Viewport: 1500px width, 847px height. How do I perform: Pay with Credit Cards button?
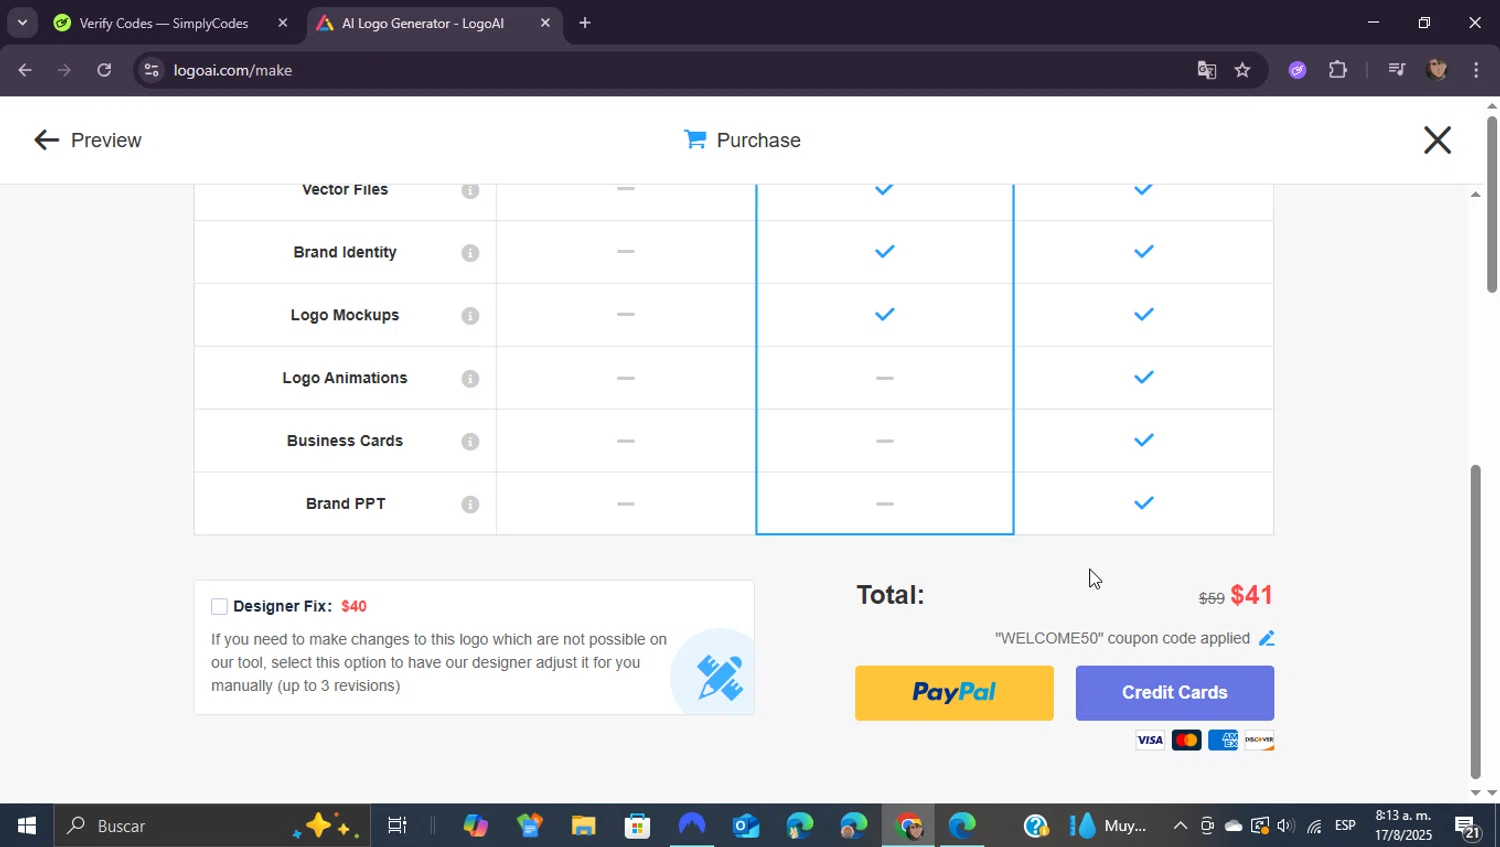coord(1175,693)
